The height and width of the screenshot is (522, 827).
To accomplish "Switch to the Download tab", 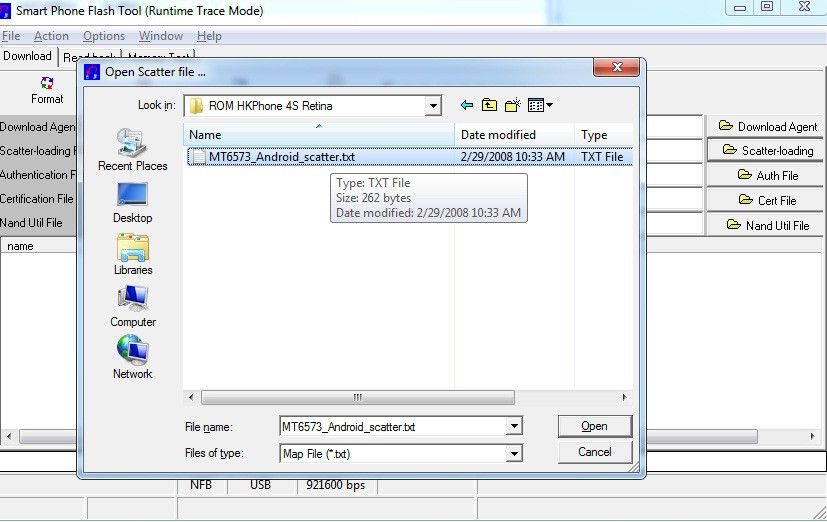I will click(27, 56).
